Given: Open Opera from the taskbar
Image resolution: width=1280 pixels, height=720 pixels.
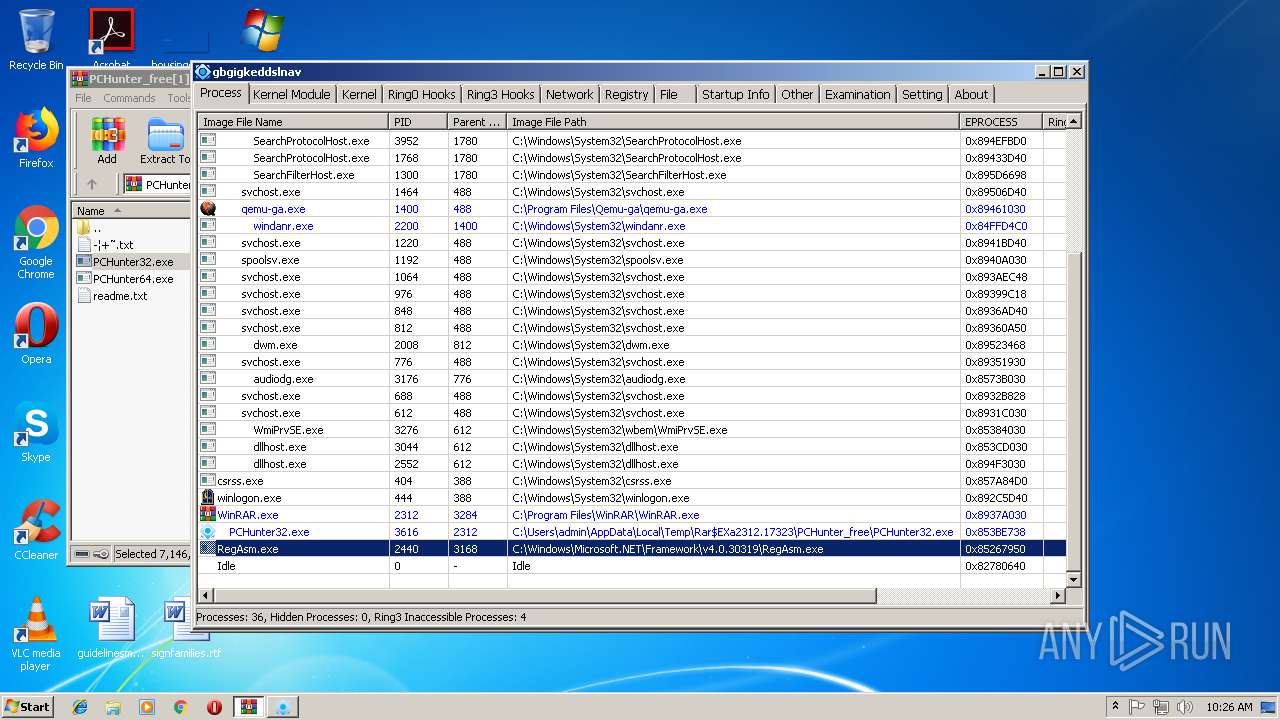Looking at the screenshot, I should click(214, 707).
